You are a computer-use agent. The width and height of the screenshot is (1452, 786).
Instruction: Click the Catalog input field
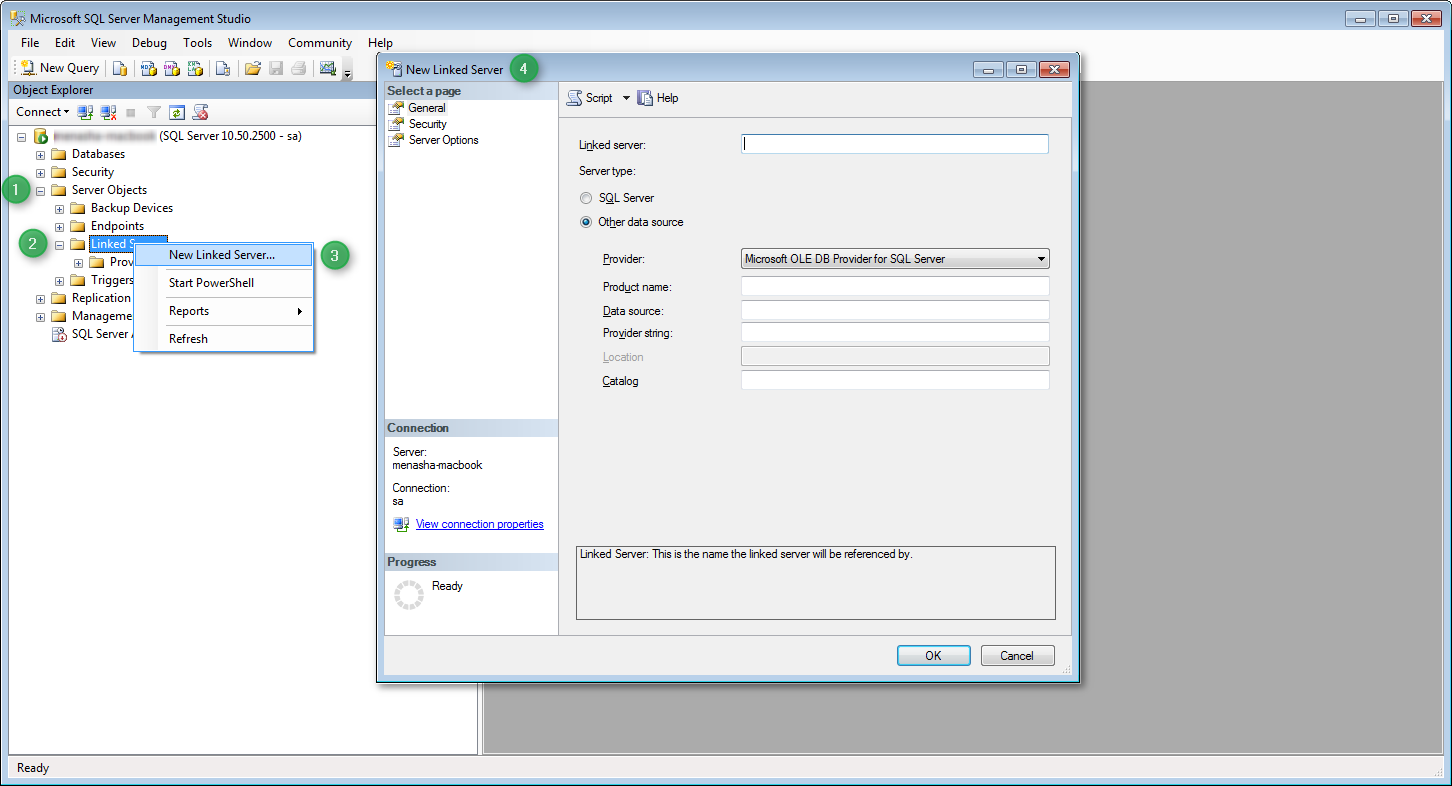[x=895, y=380]
